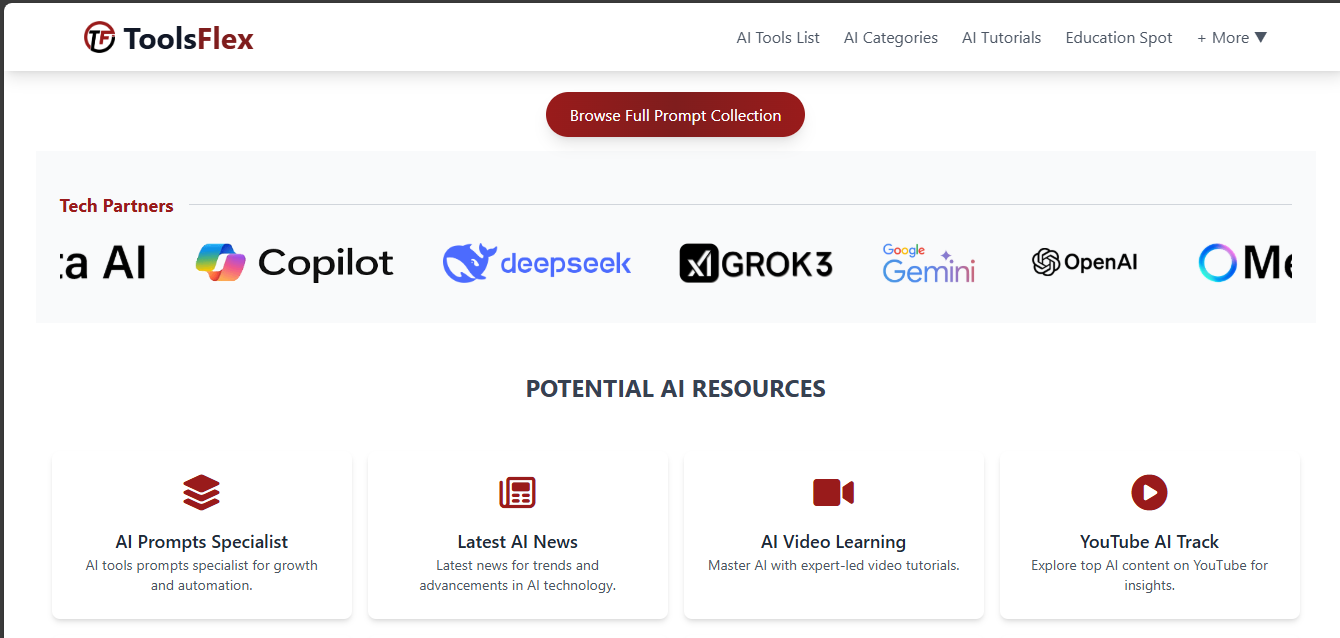Open AI Tools List menu item
1340x638 pixels.
778,38
